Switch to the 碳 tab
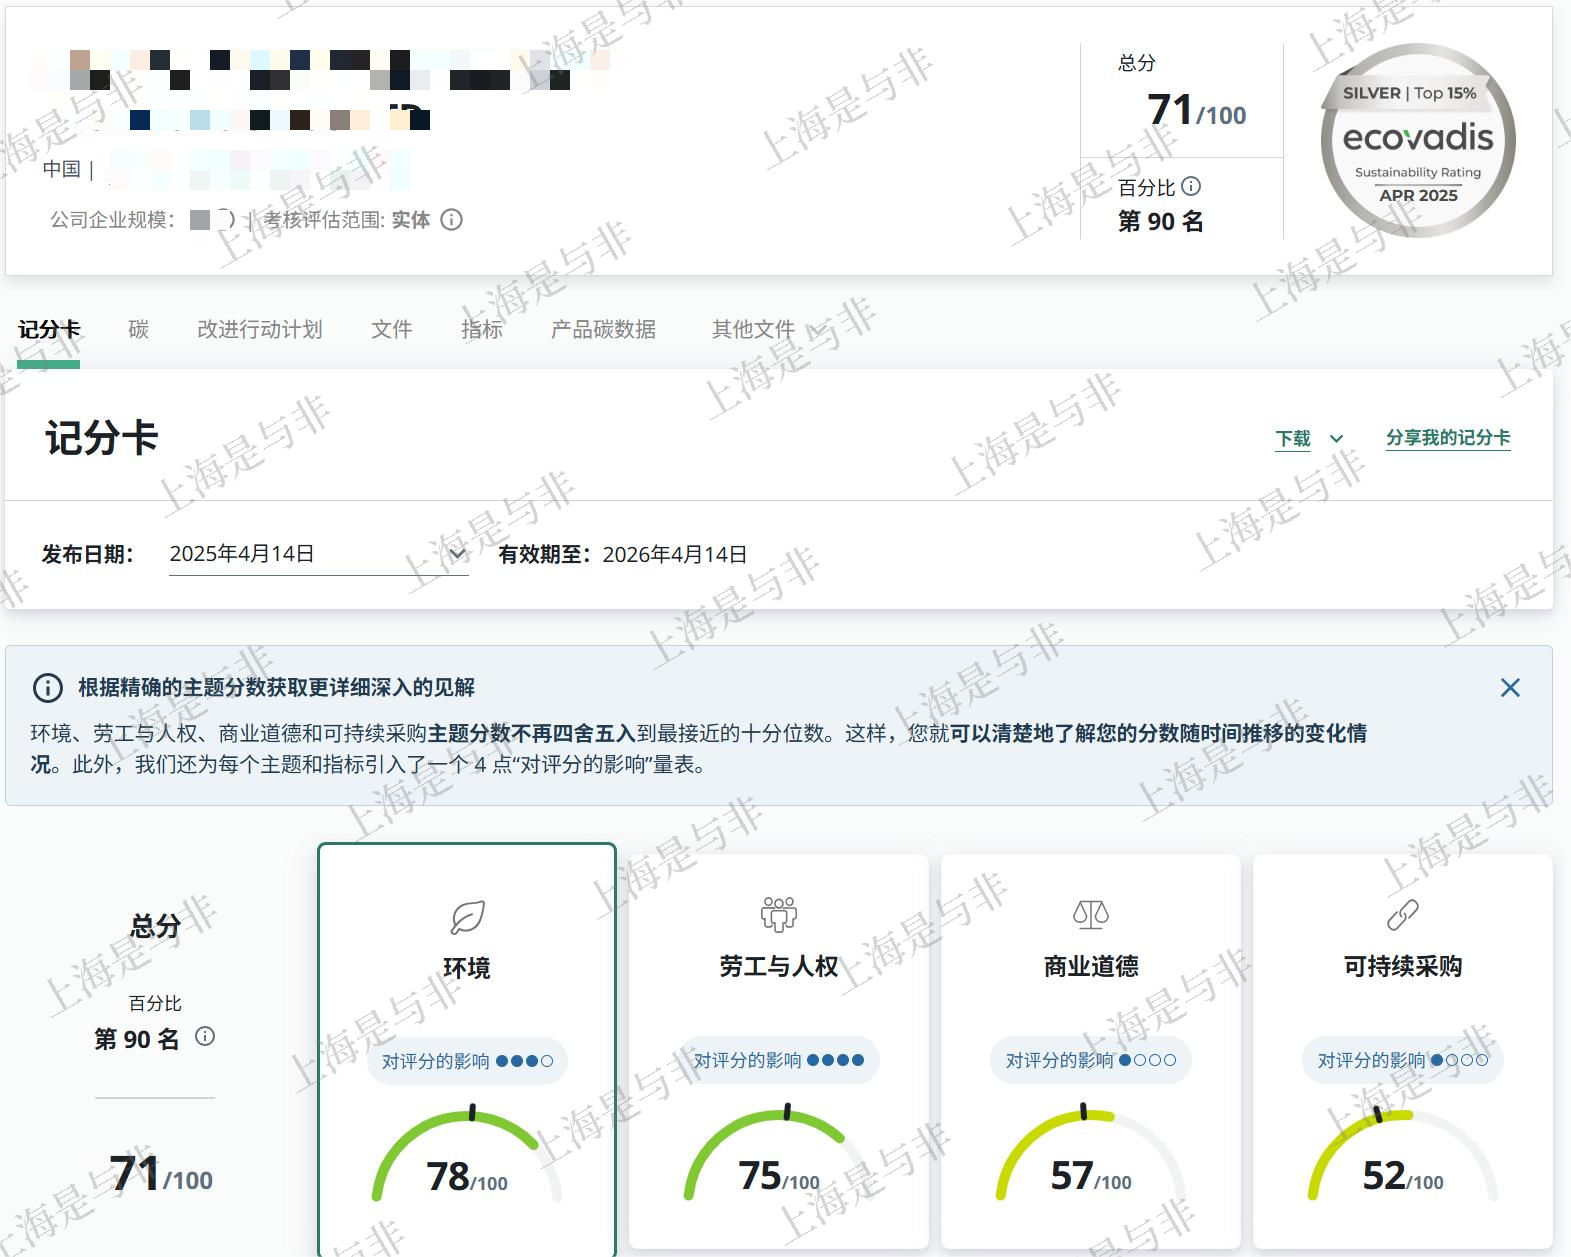This screenshot has width=1571, height=1257. tap(139, 330)
